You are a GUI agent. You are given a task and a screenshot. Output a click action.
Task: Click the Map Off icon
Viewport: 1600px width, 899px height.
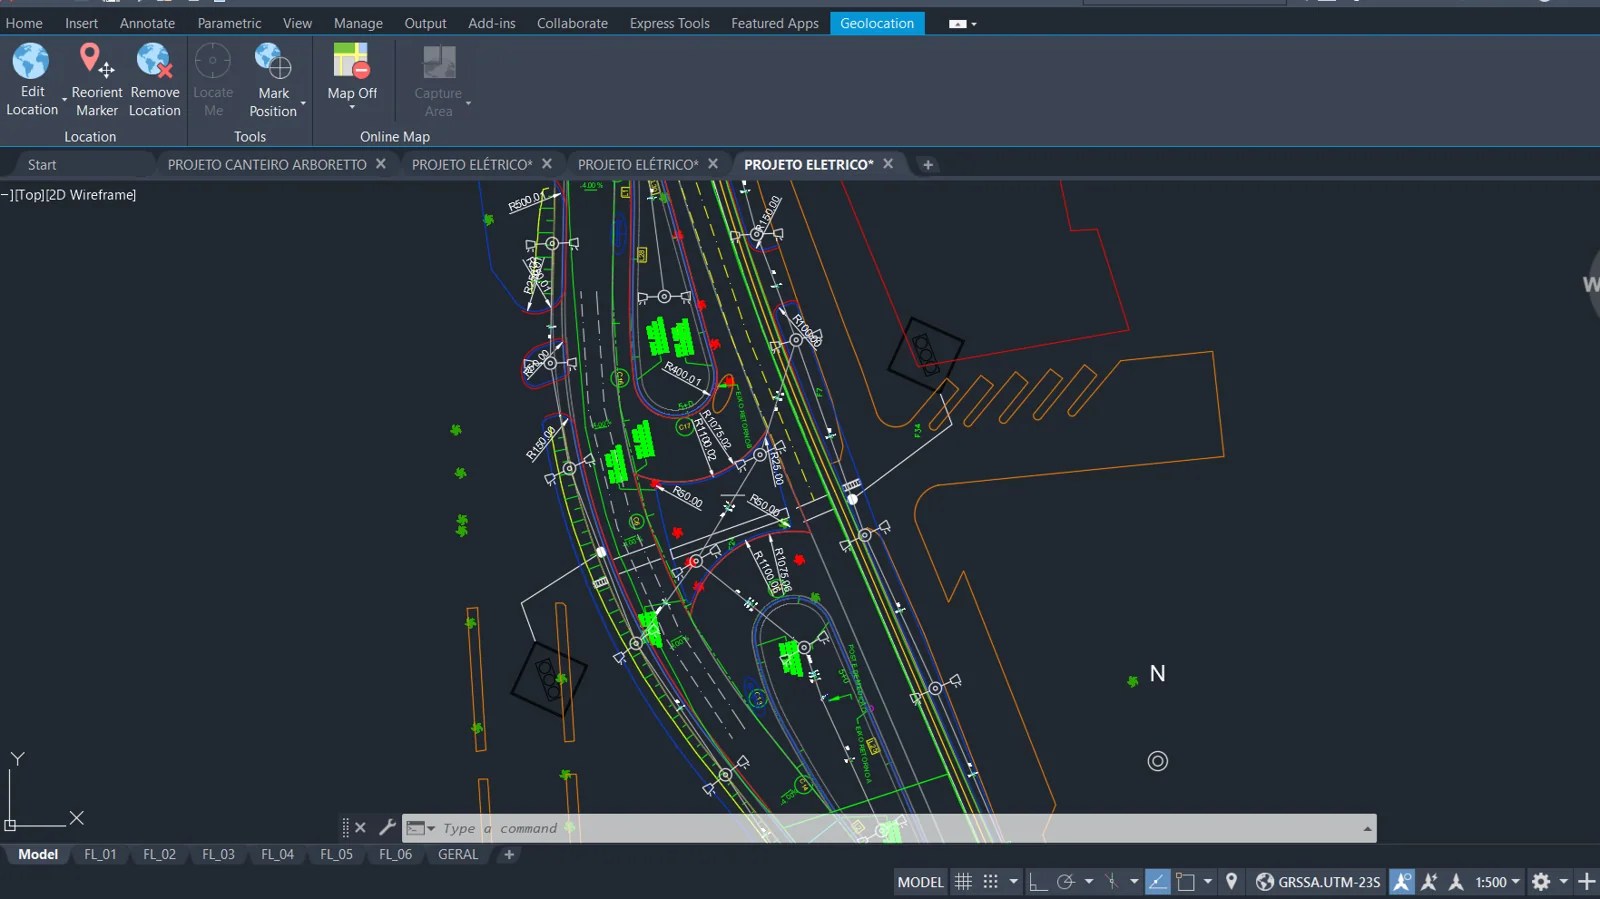[x=352, y=61]
